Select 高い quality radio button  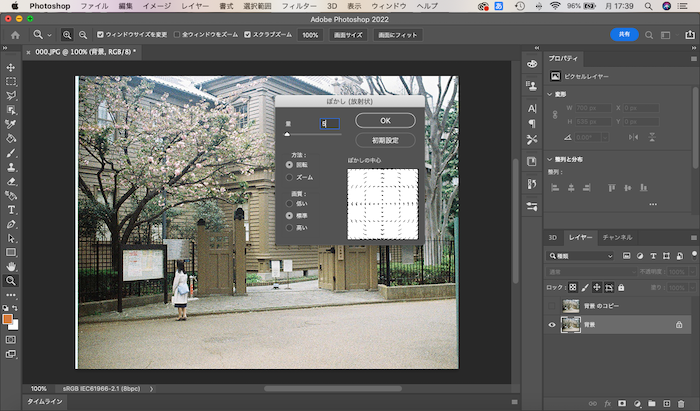(x=289, y=228)
